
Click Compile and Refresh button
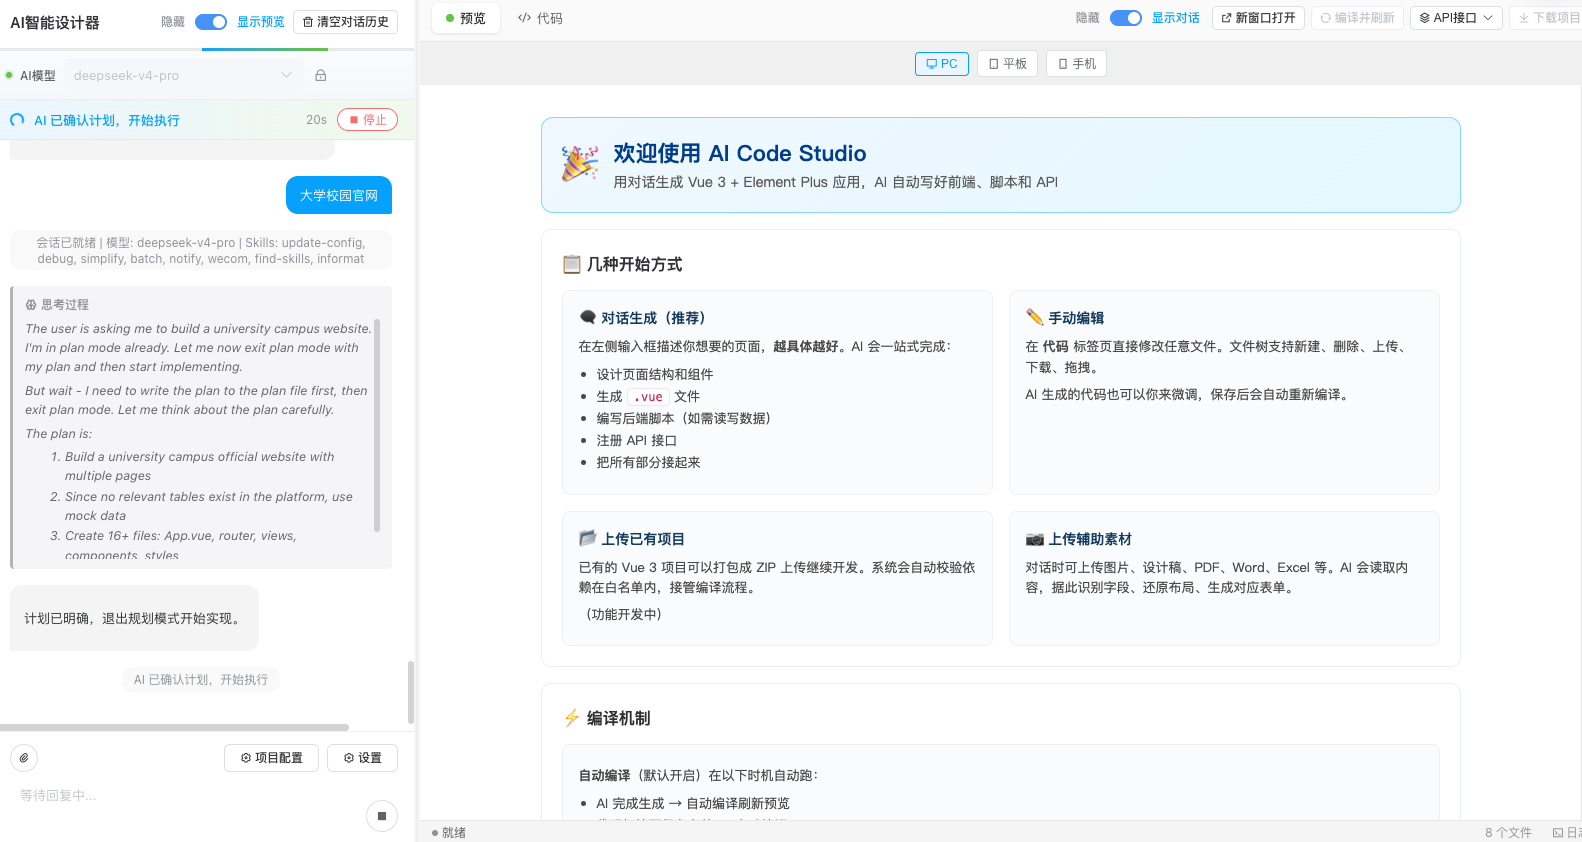pyautogui.click(x=1357, y=18)
